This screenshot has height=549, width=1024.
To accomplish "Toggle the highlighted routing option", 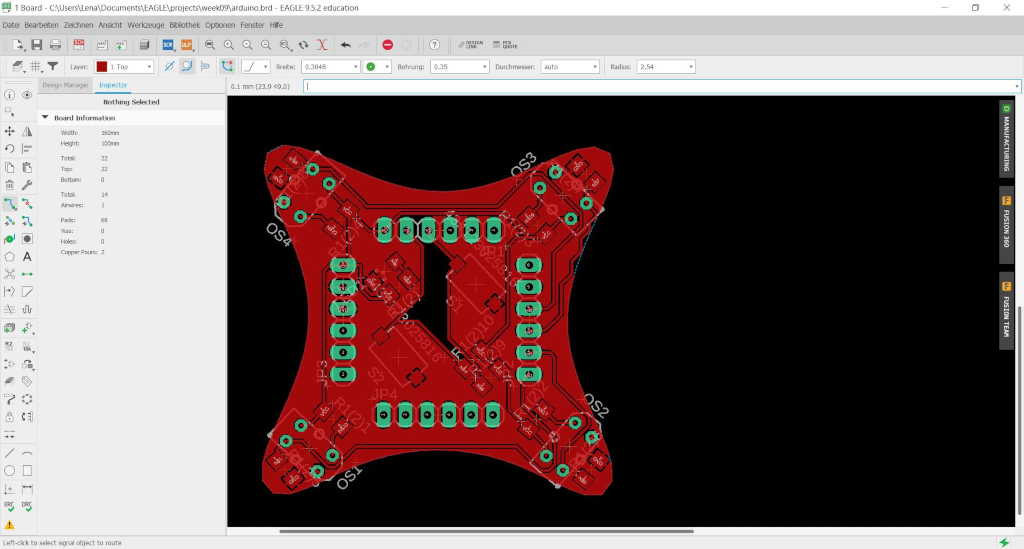I will coord(187,67).
